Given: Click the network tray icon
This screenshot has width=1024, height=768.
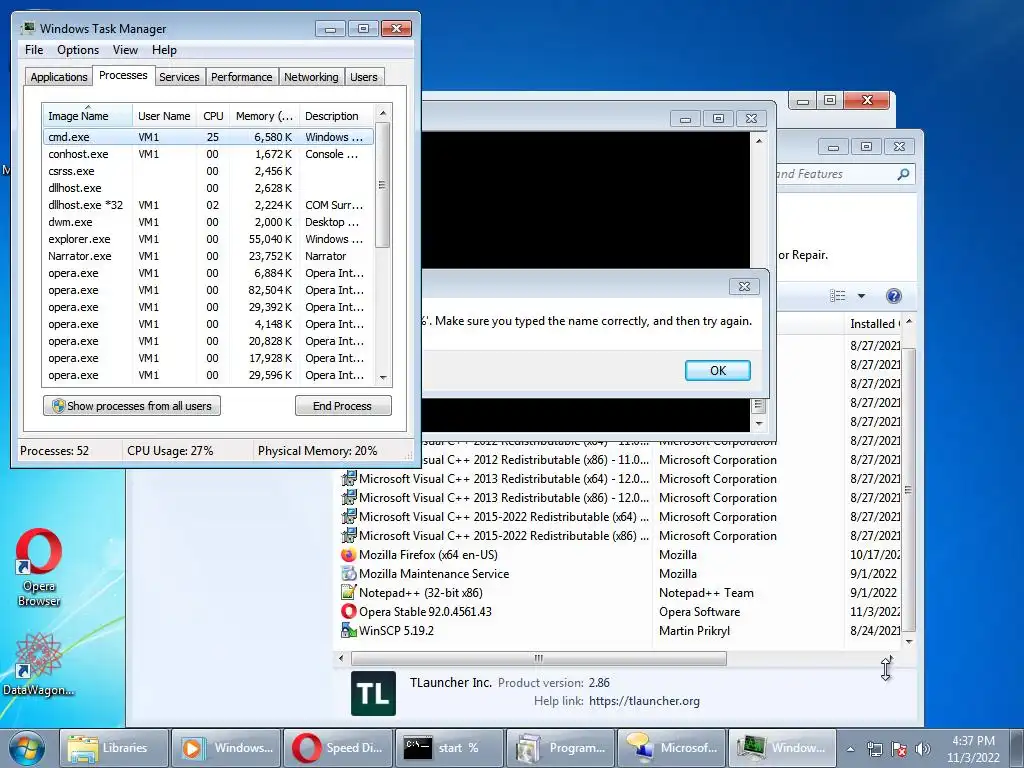Looking at the screenshot, I should click(x=874, y=749).
